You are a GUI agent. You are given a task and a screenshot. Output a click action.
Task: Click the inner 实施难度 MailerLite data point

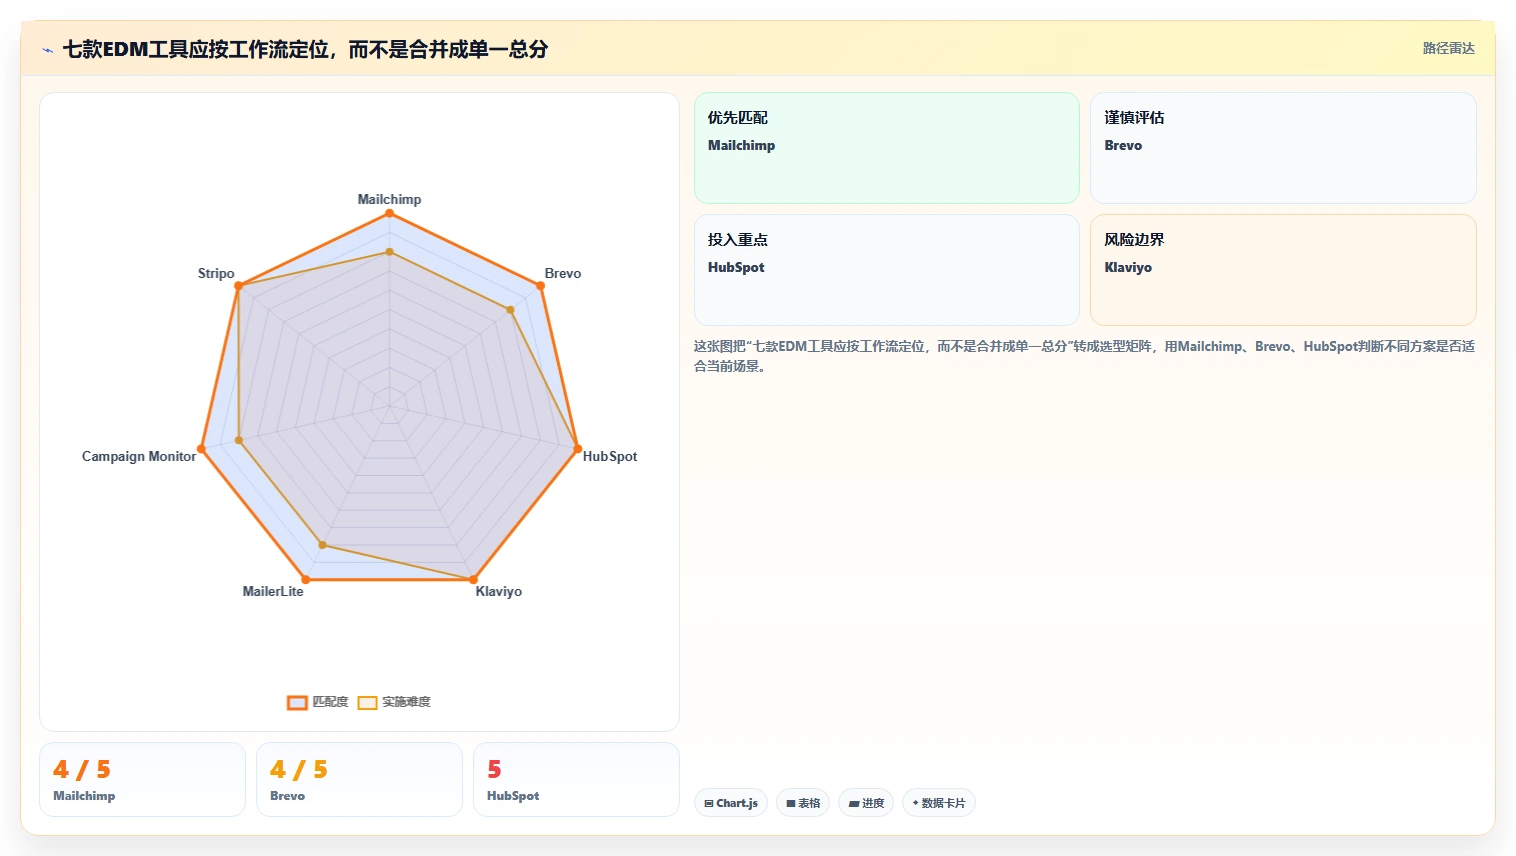[322, 545]
